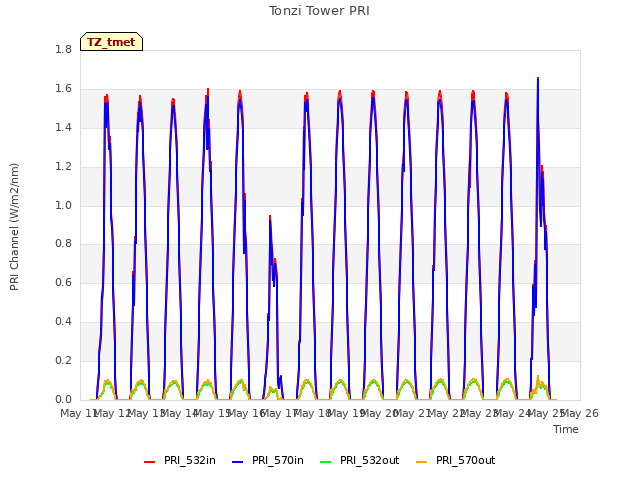Click the PRI Channel (W/m2/nm) axis label

[x=14, y=227]
